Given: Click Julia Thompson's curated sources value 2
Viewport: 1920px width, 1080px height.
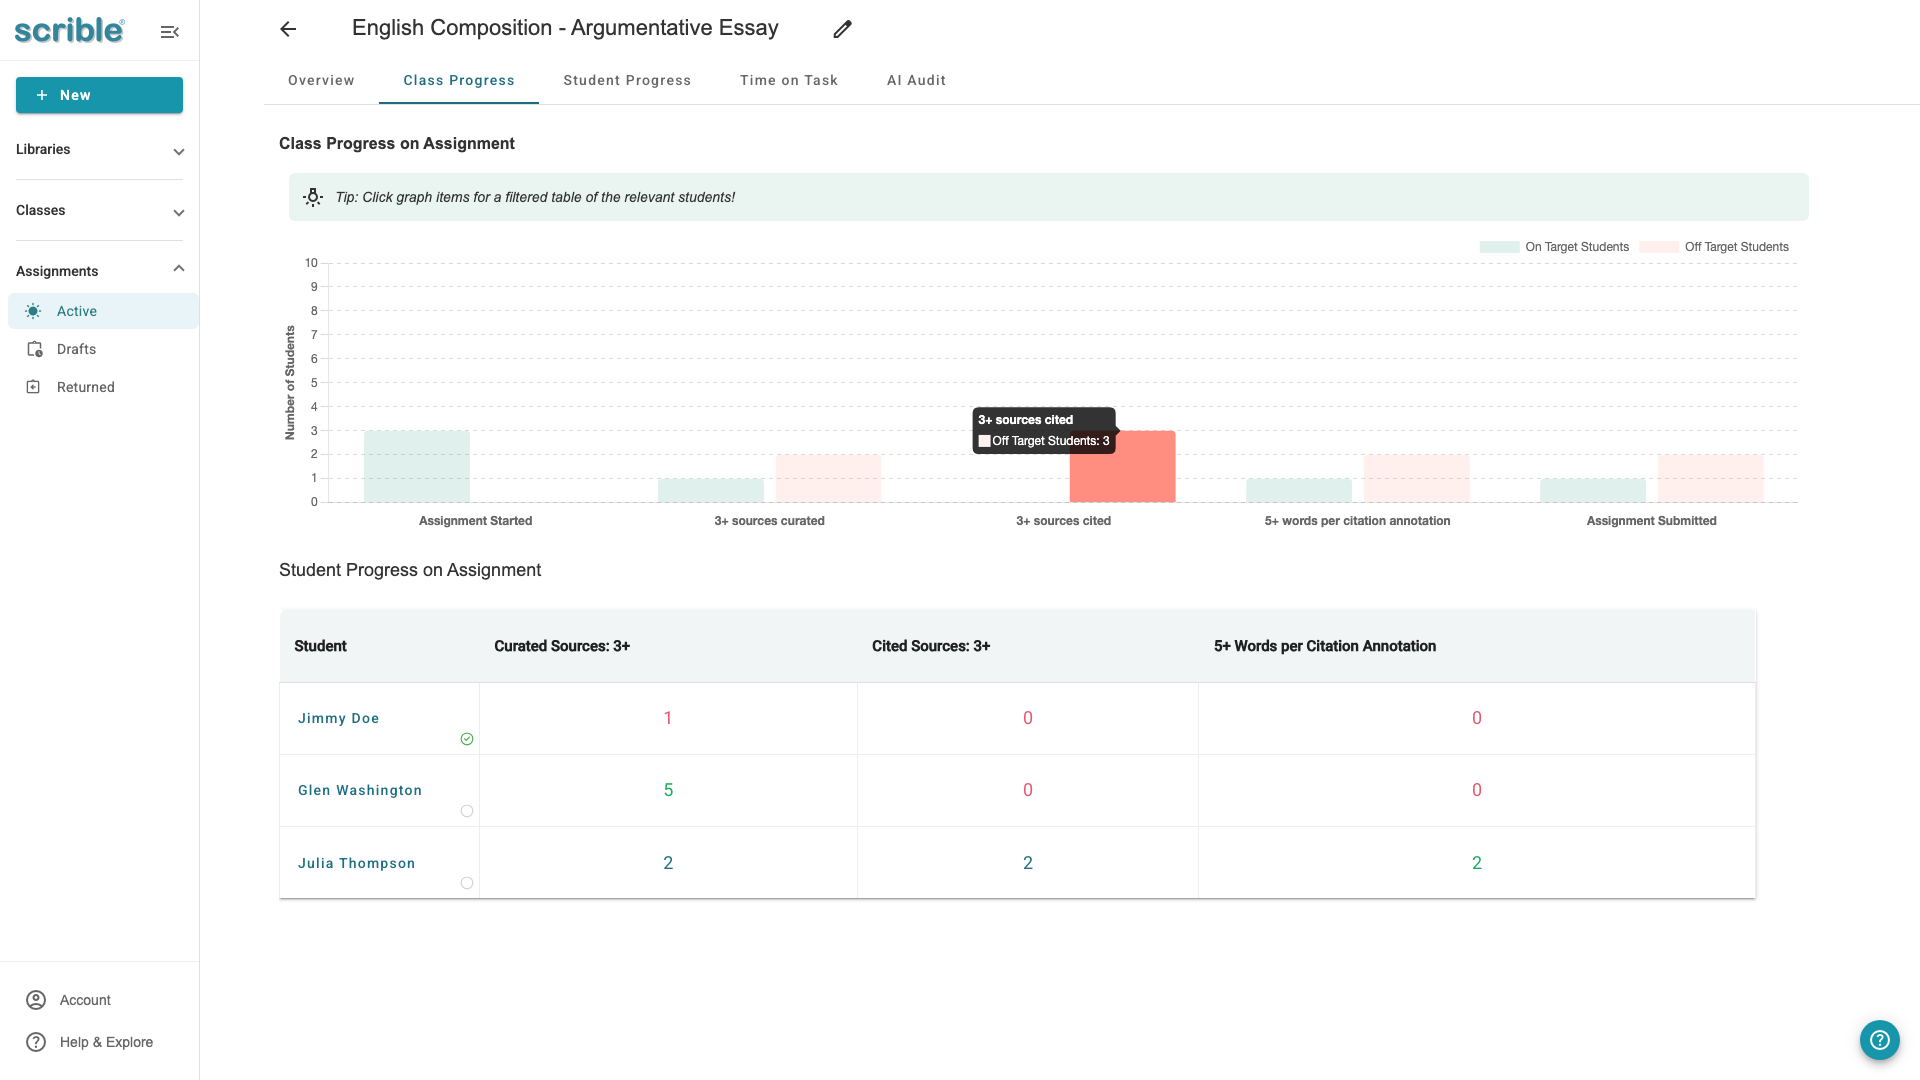Looking at the screenshot, I should tap(668, 863).
